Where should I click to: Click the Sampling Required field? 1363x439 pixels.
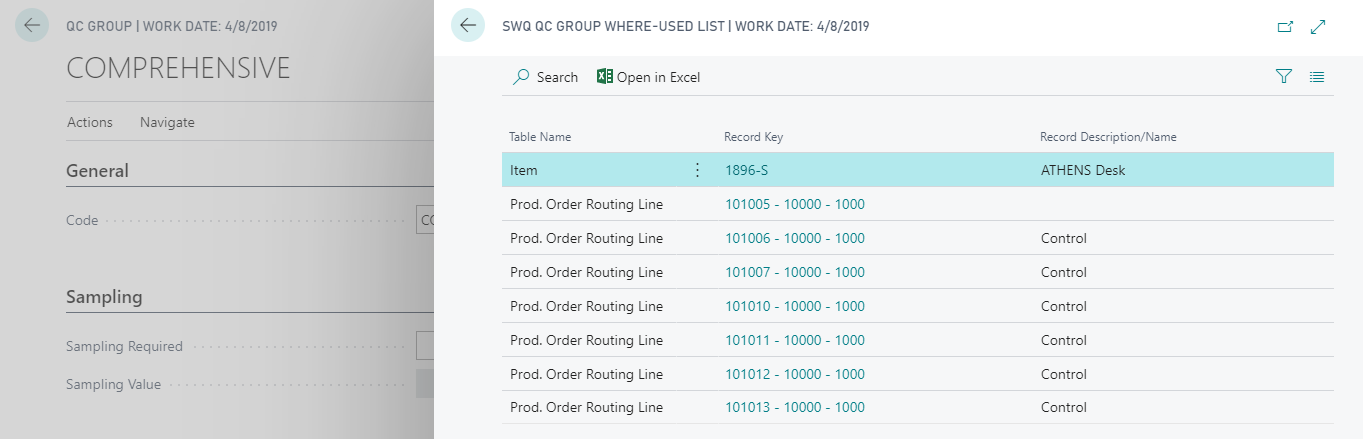click(426, 346)
